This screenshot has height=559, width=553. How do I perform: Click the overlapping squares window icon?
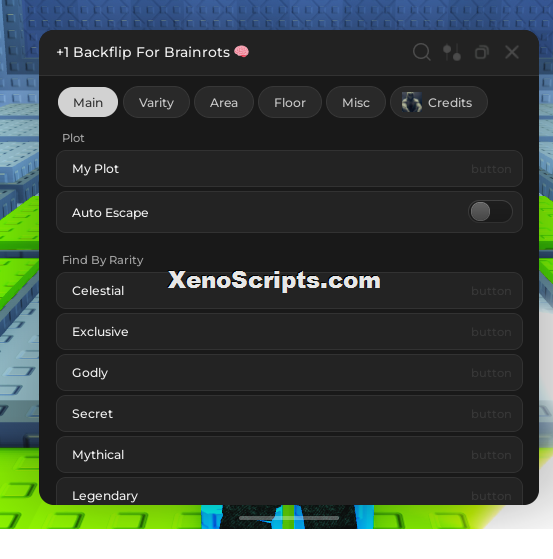coord(482,52)
